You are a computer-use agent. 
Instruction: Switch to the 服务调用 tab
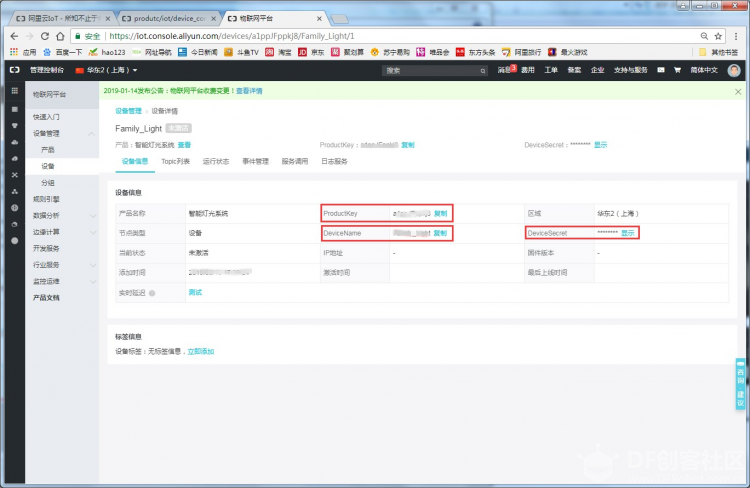tap(295, 161)
